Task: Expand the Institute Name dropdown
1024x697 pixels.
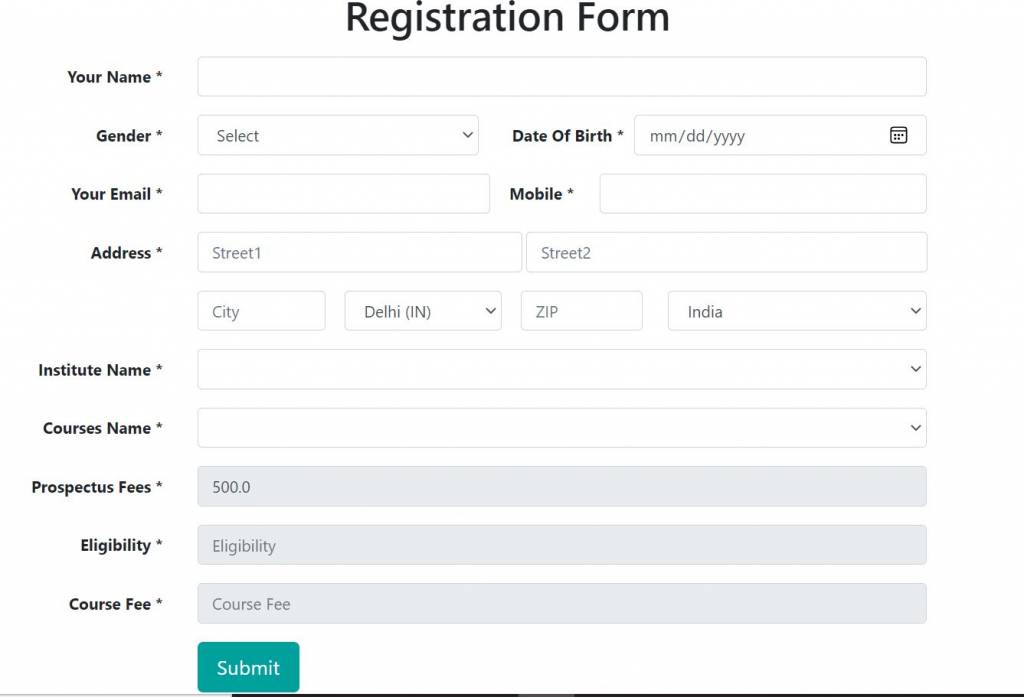Action: [561, 370]
